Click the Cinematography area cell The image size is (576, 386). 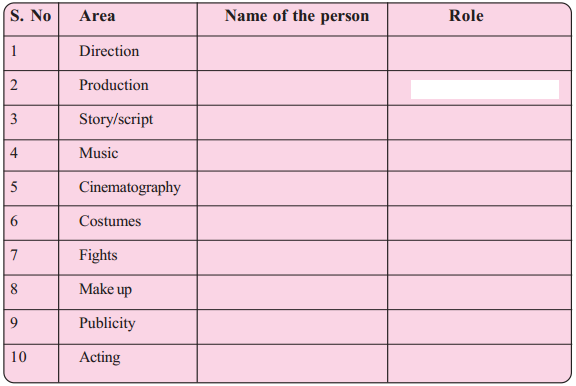(x=128, y=188)
